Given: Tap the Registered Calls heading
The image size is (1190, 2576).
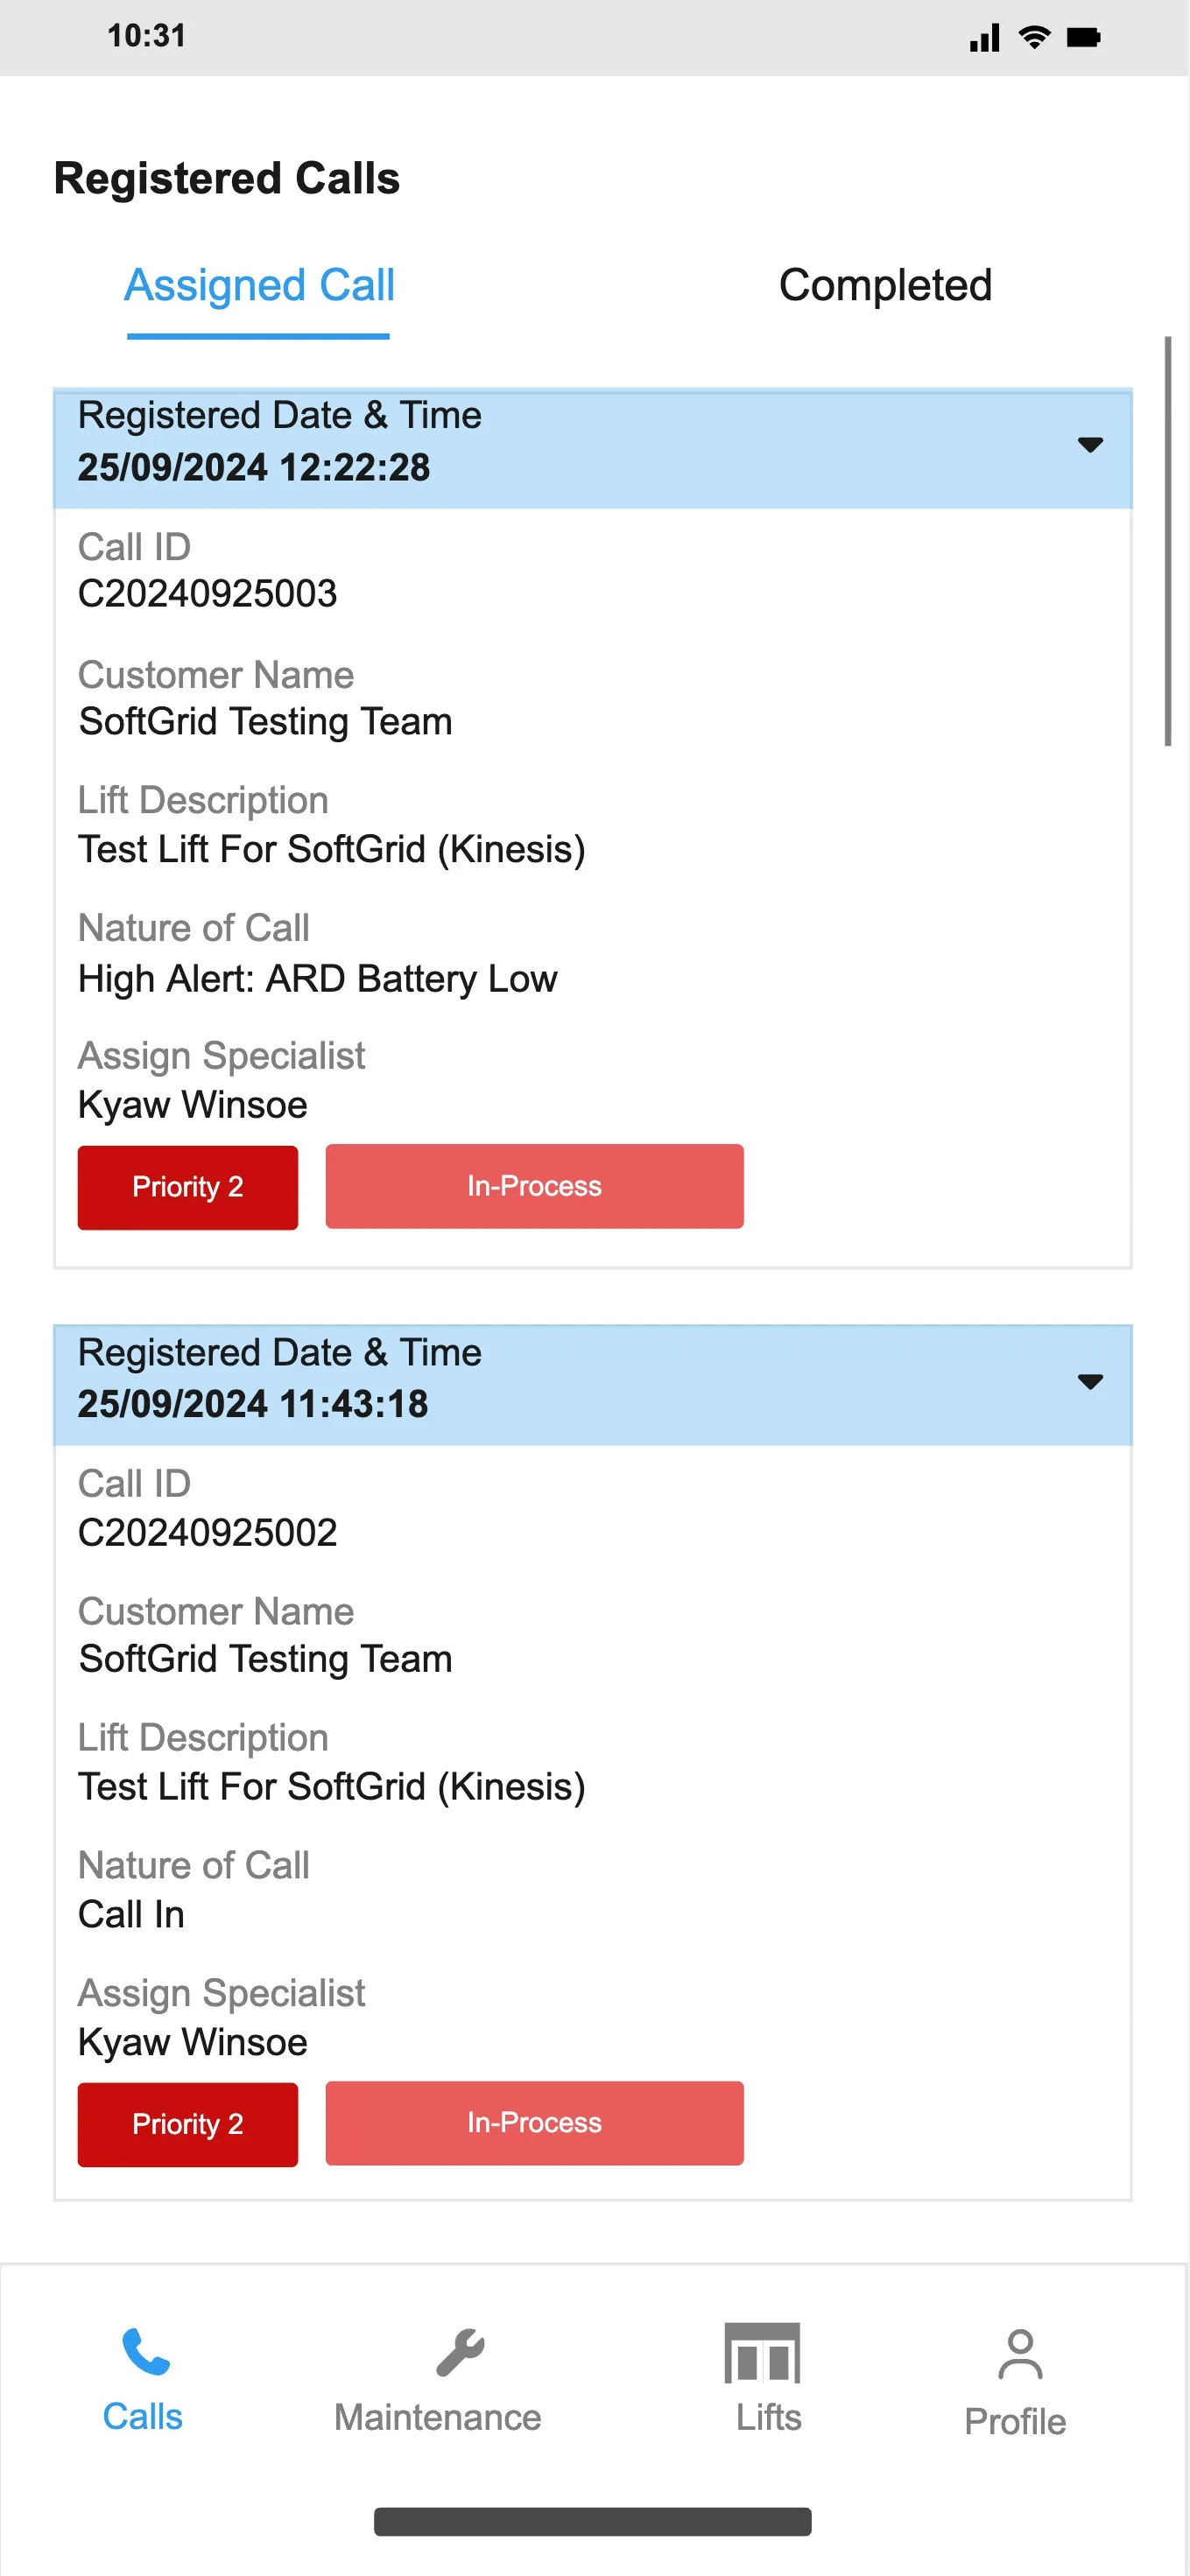Looking at the screenshot, I should click(227, 179).
